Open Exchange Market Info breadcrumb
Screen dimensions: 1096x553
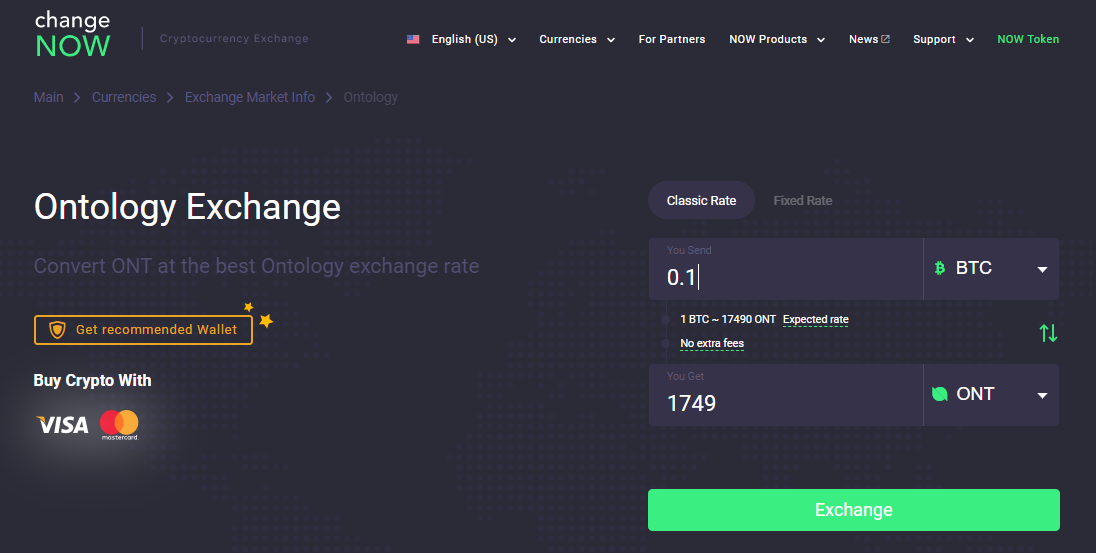[x=250, y=97]
